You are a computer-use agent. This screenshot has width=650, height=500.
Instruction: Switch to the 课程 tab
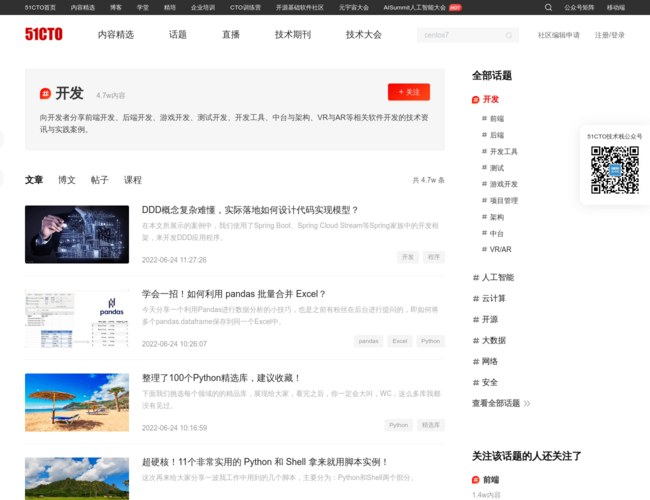click(x=133, y=180)
